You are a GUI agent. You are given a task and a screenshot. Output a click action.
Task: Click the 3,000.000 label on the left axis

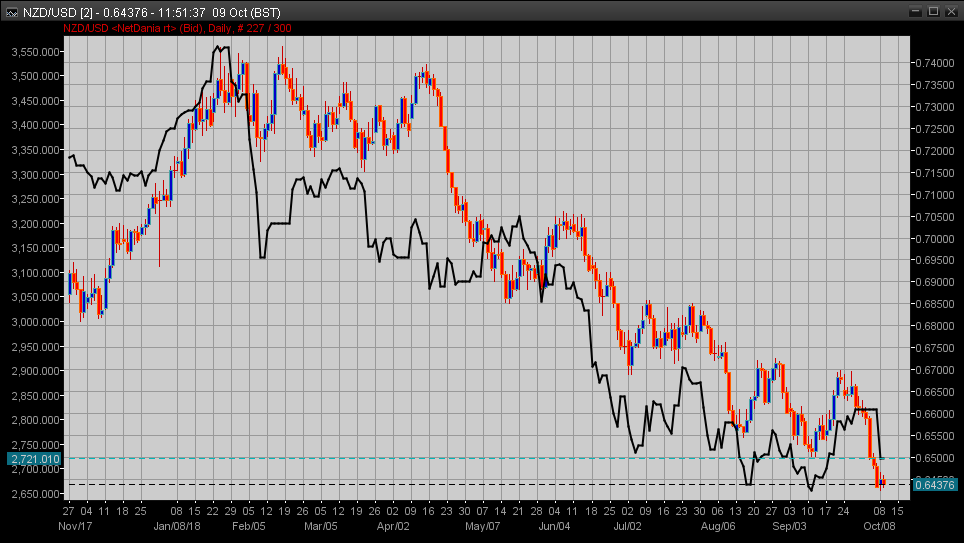pyautogui.click(x=34, y=322)
